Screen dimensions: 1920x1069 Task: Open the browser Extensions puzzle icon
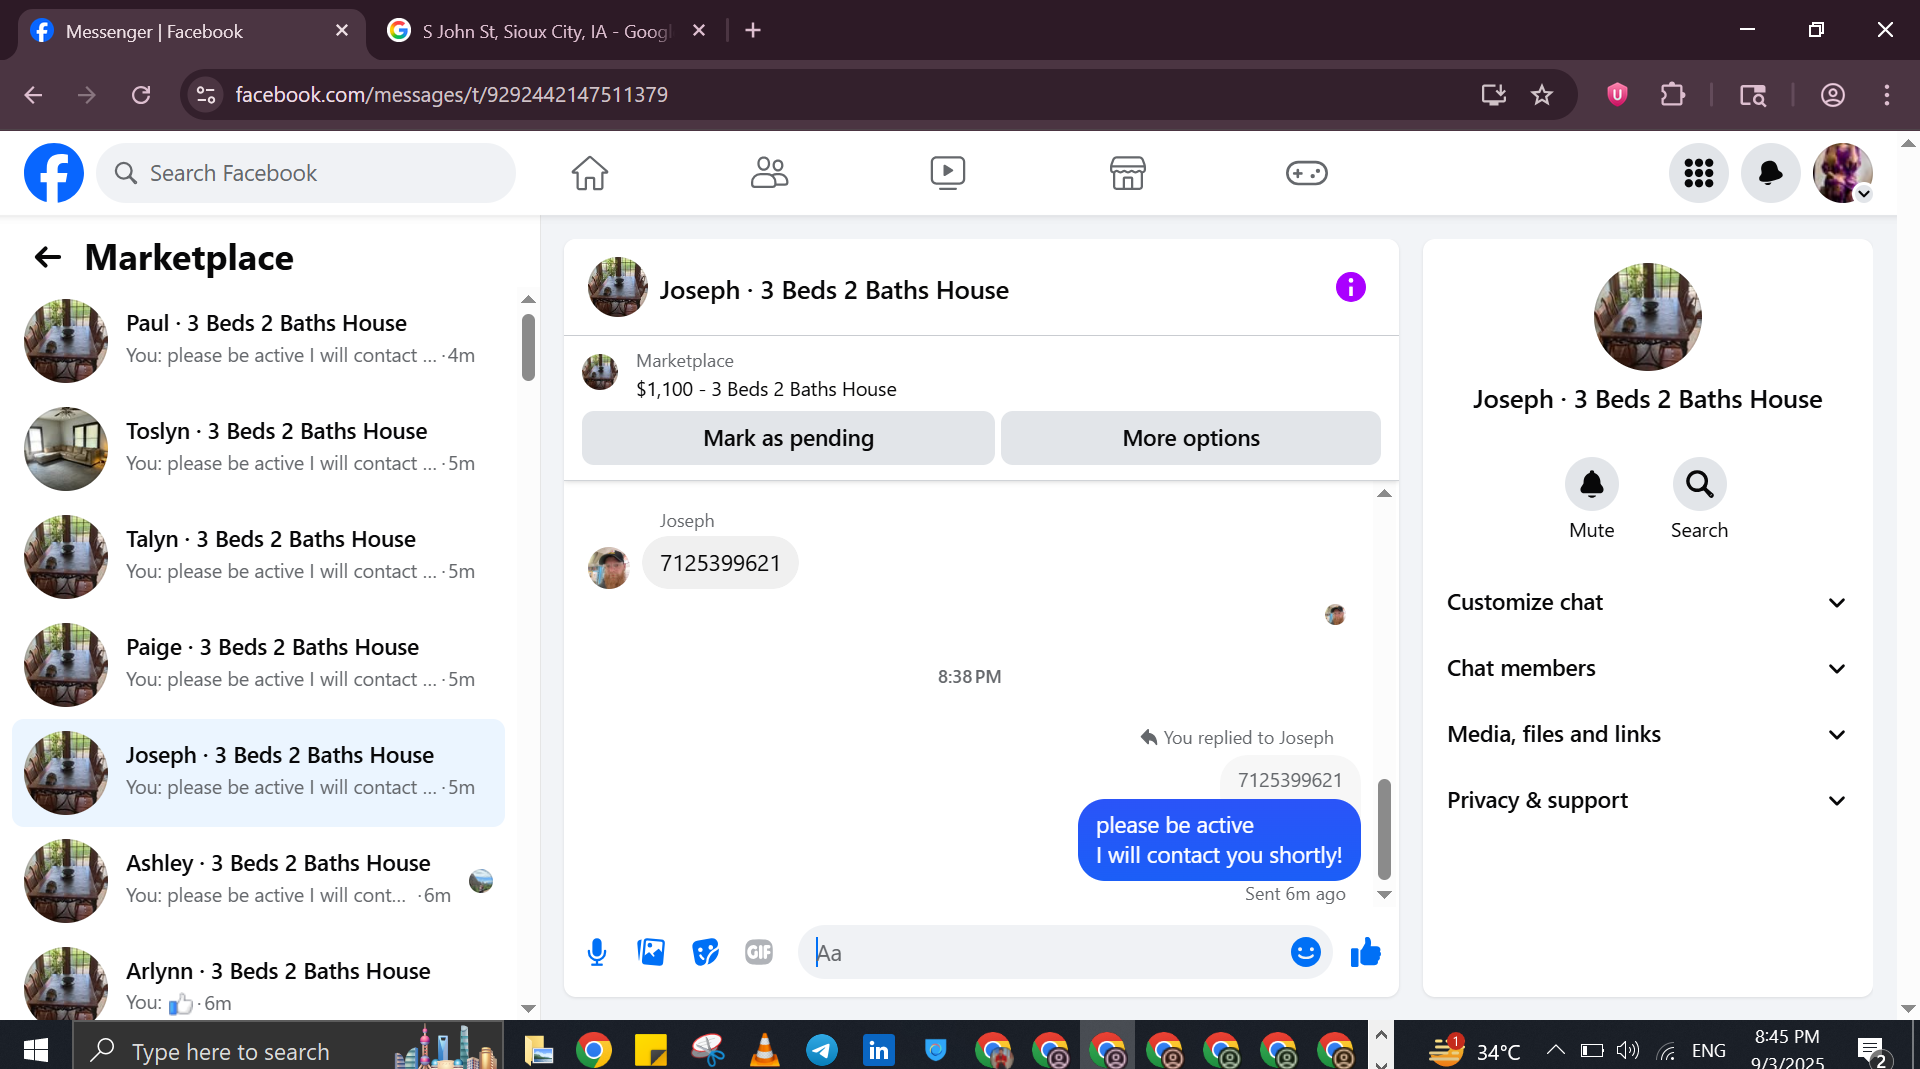tap(1672, 95)
